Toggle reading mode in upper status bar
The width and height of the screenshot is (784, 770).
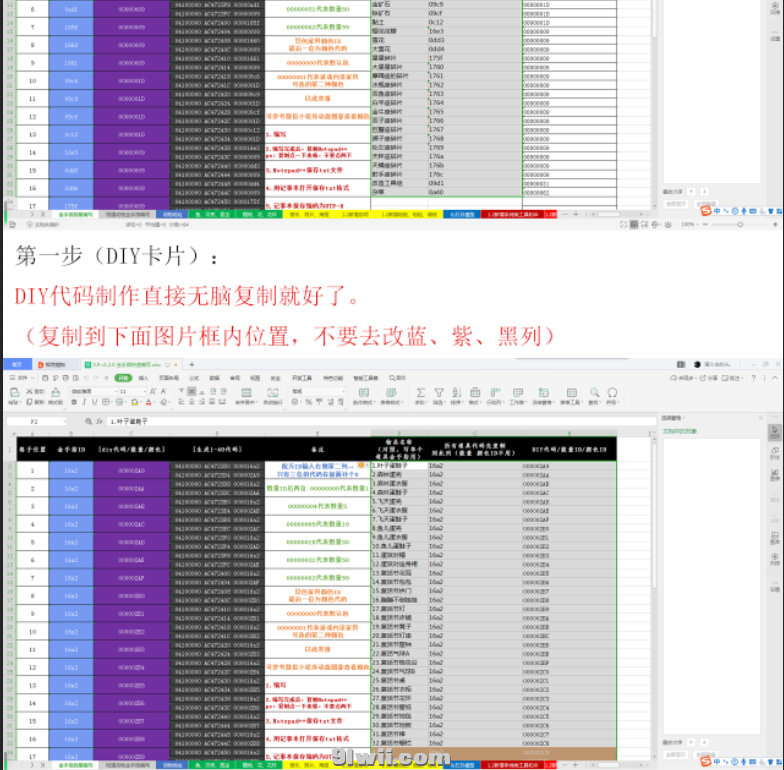point(656,225)
